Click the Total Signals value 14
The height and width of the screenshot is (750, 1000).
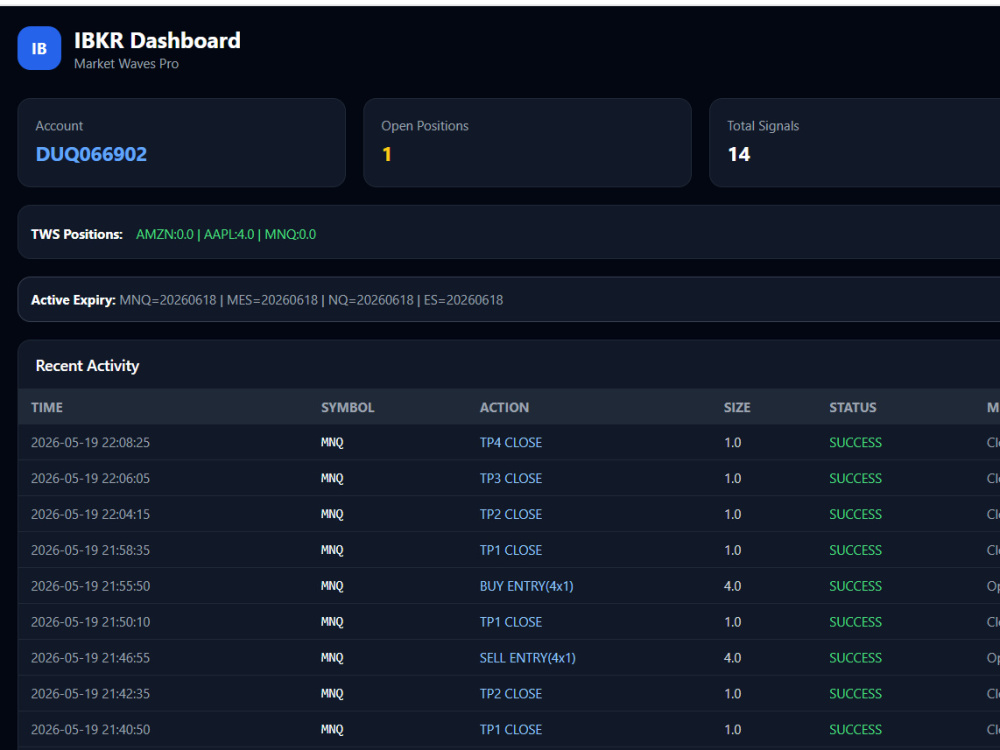pyautogui.click(x=739, y=154)
